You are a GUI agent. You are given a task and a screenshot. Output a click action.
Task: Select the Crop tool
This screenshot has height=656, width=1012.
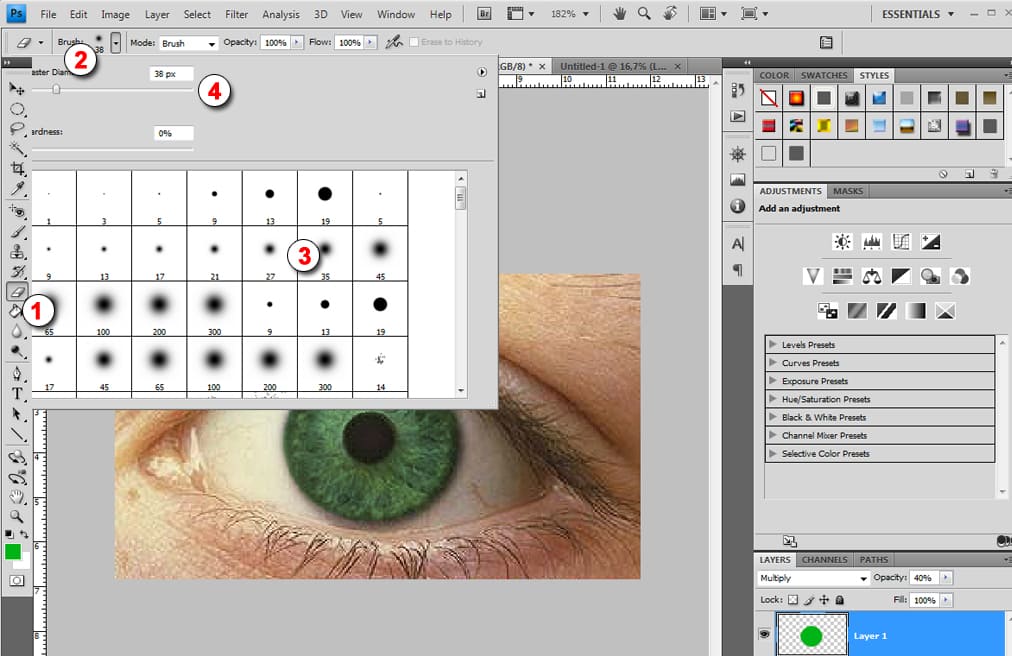[x=17, y=169]
